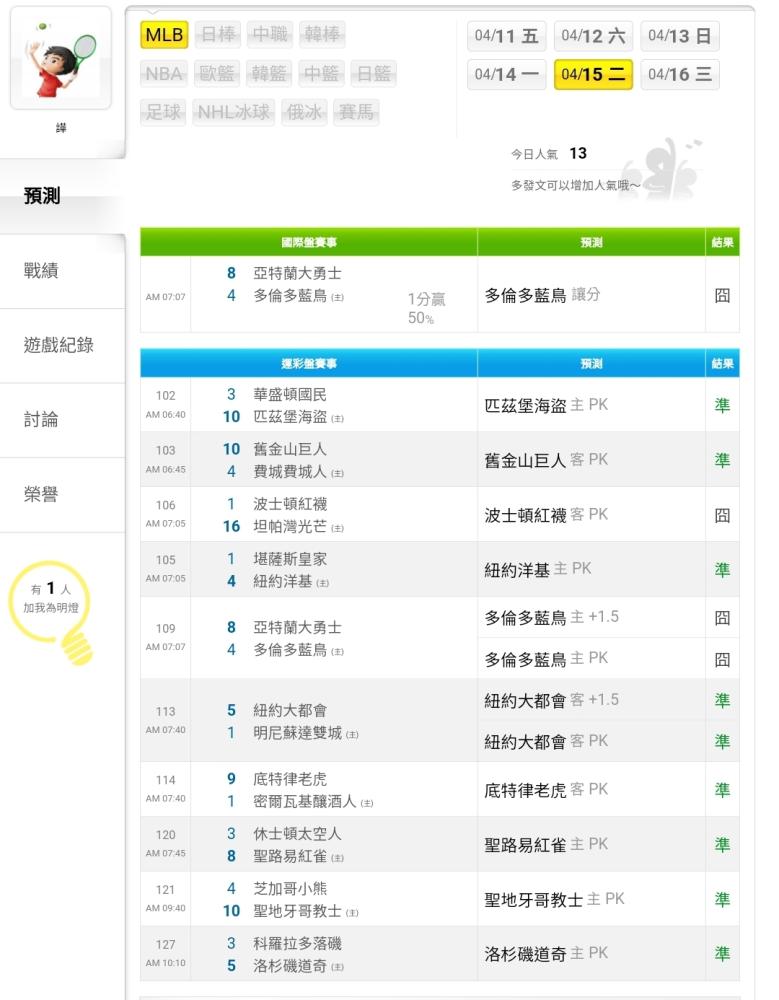
Task: Click 華盛頓國民 team name in game 102
Action: coord(290,394)
